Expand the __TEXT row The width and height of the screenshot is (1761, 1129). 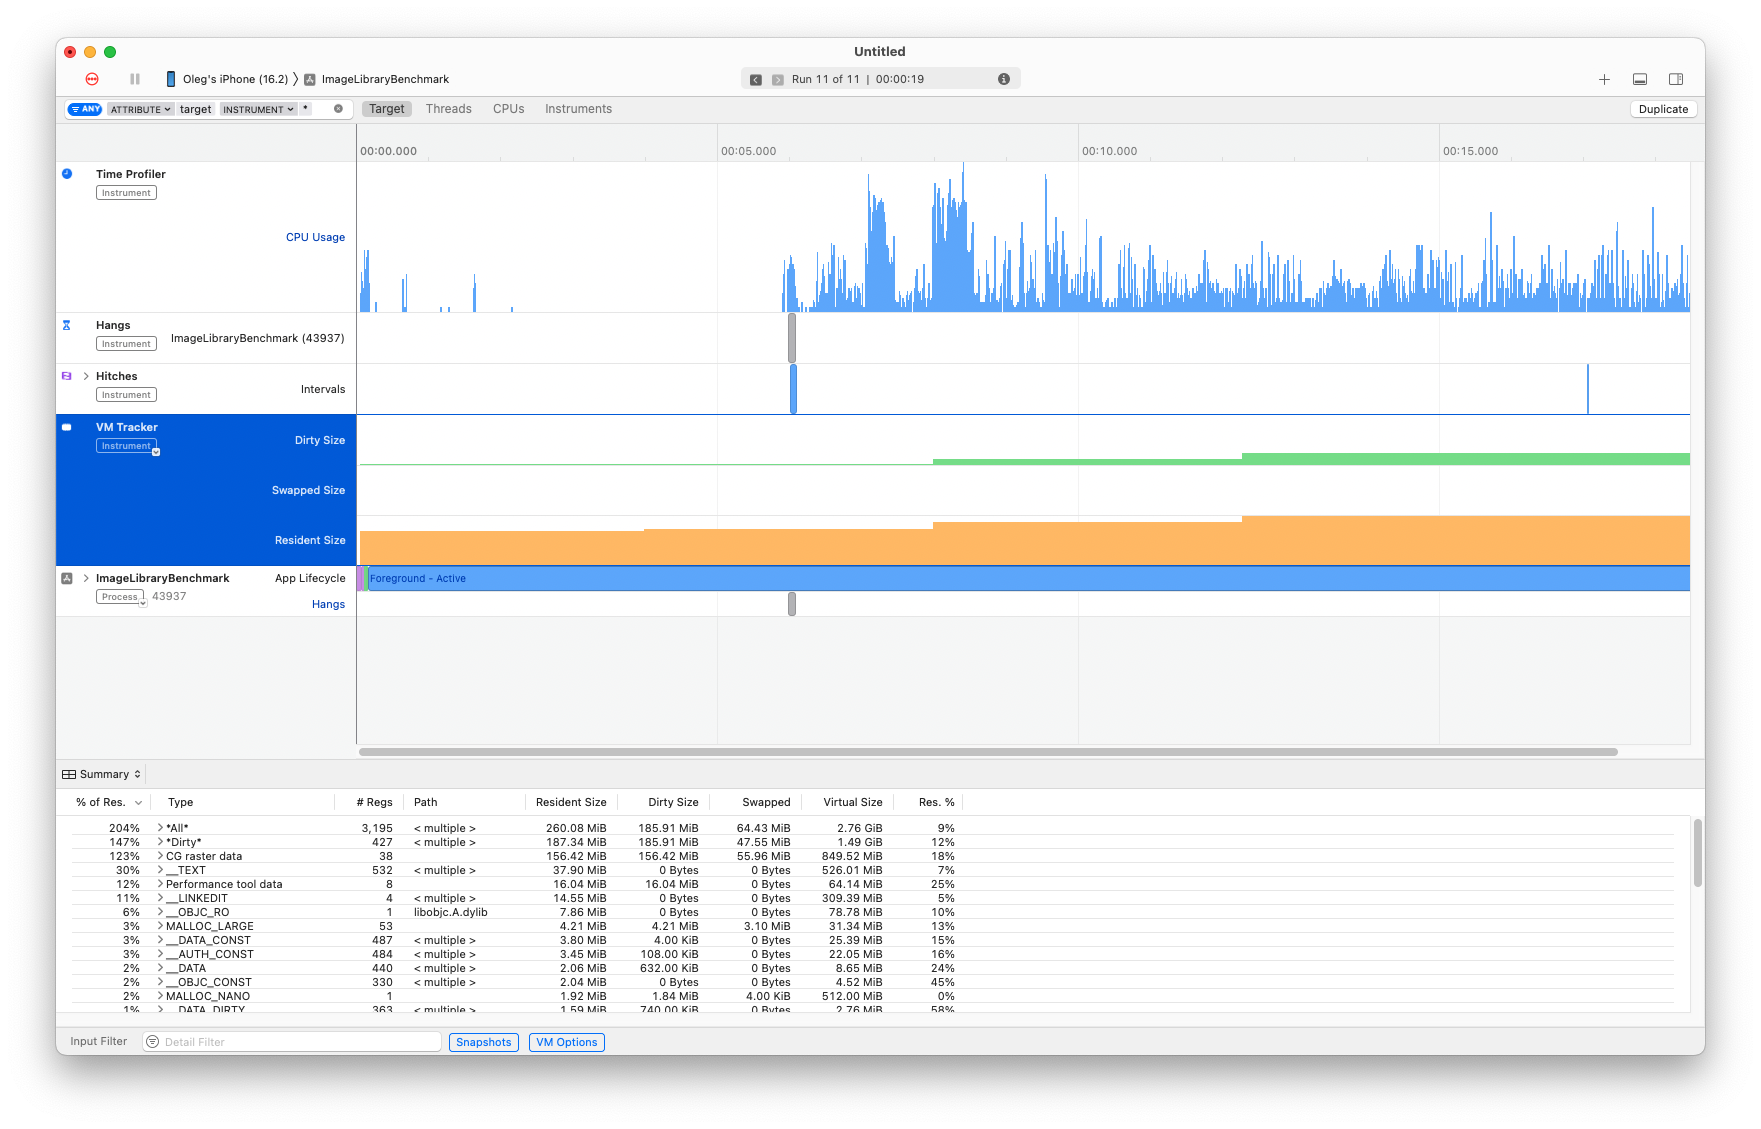[x=160, y=870]
